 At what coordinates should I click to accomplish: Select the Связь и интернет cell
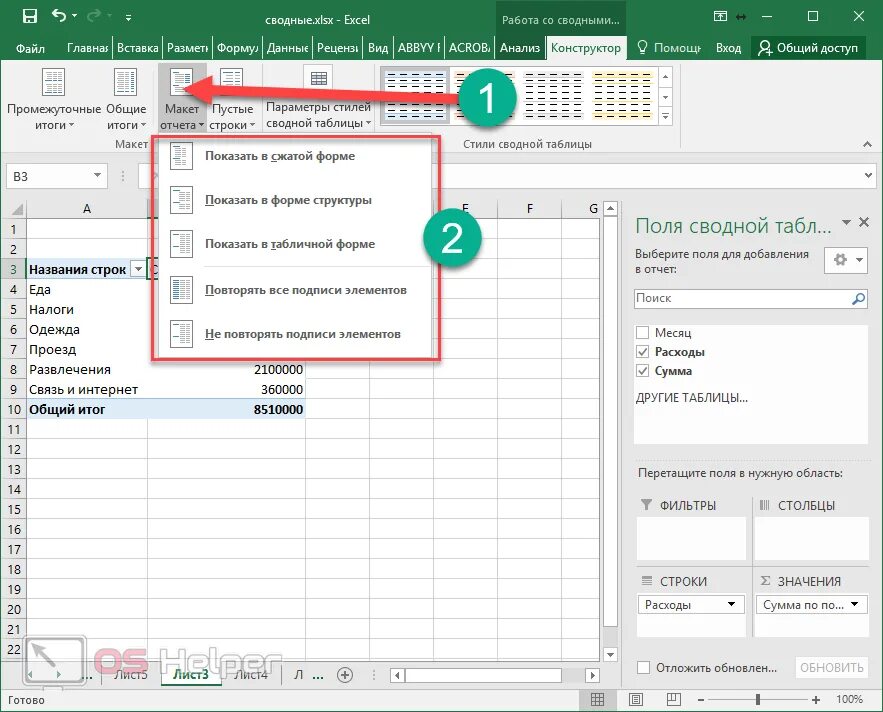point(87,390)
